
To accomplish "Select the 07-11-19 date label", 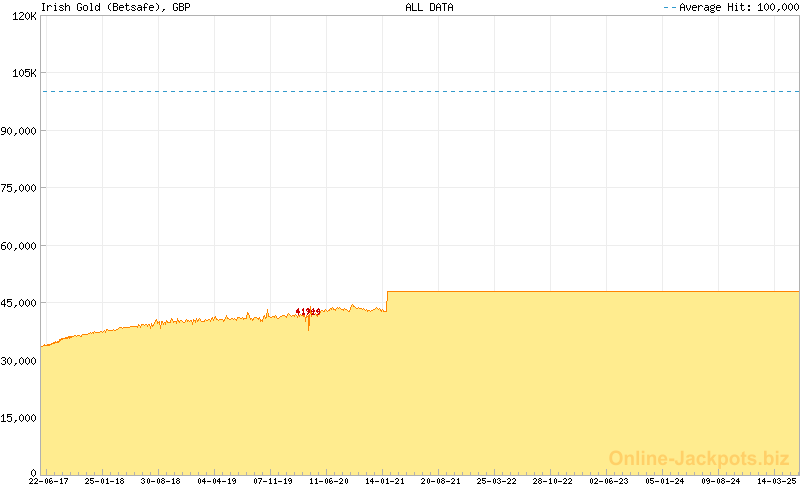I will pos(272,481).
